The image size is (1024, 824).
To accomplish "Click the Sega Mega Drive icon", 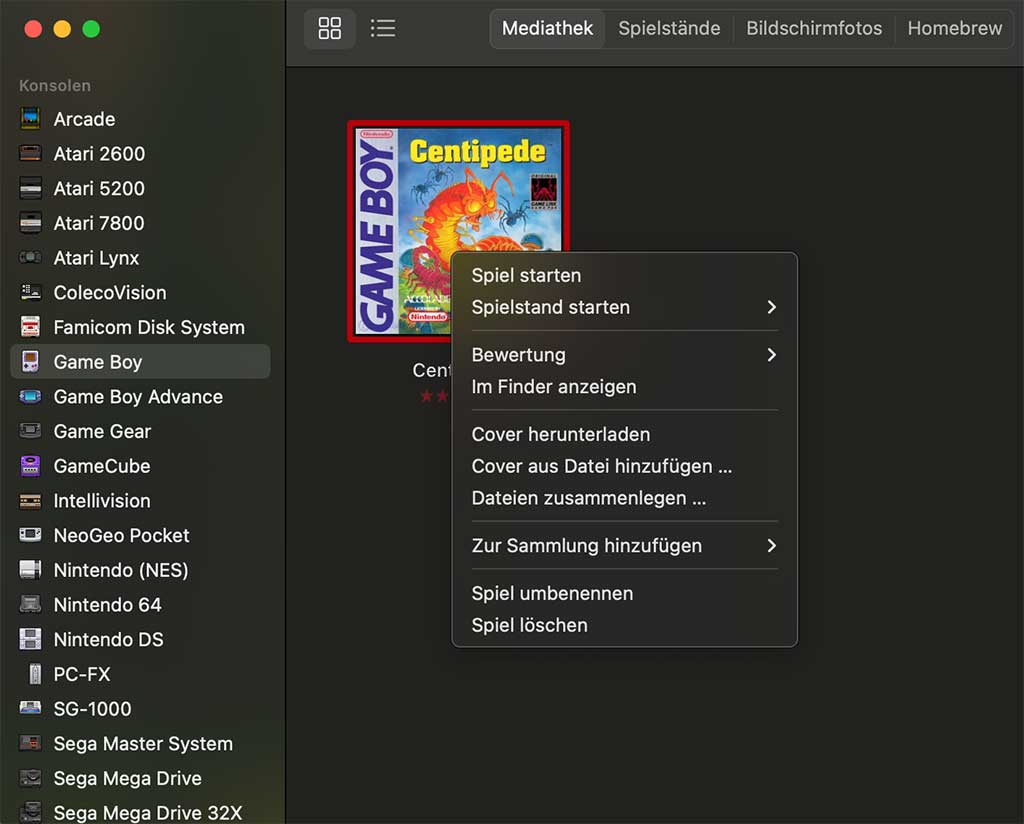I will click(30, 778).
